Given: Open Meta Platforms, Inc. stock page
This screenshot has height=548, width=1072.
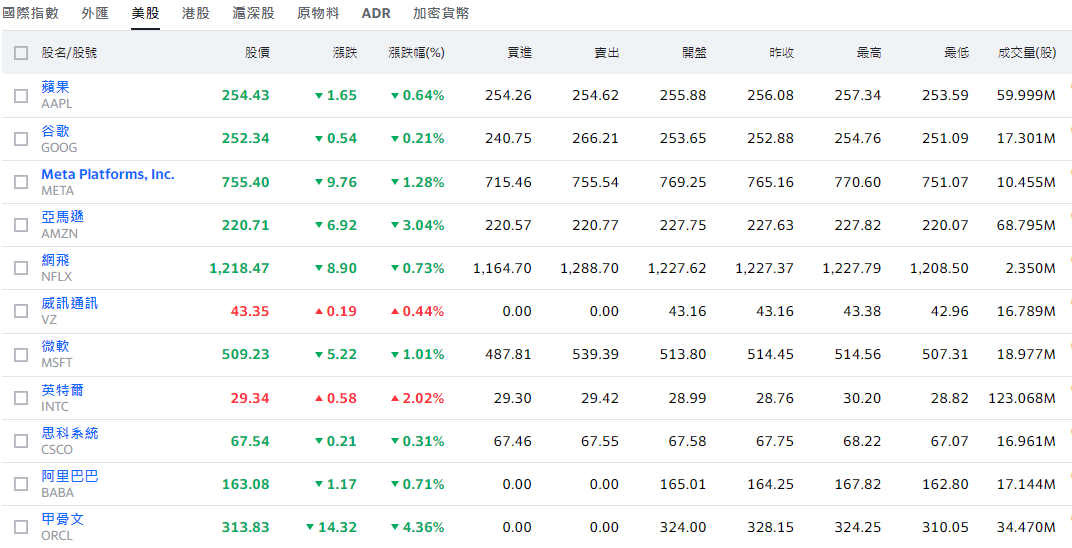Looking at the screenshot, I should 108,174.
